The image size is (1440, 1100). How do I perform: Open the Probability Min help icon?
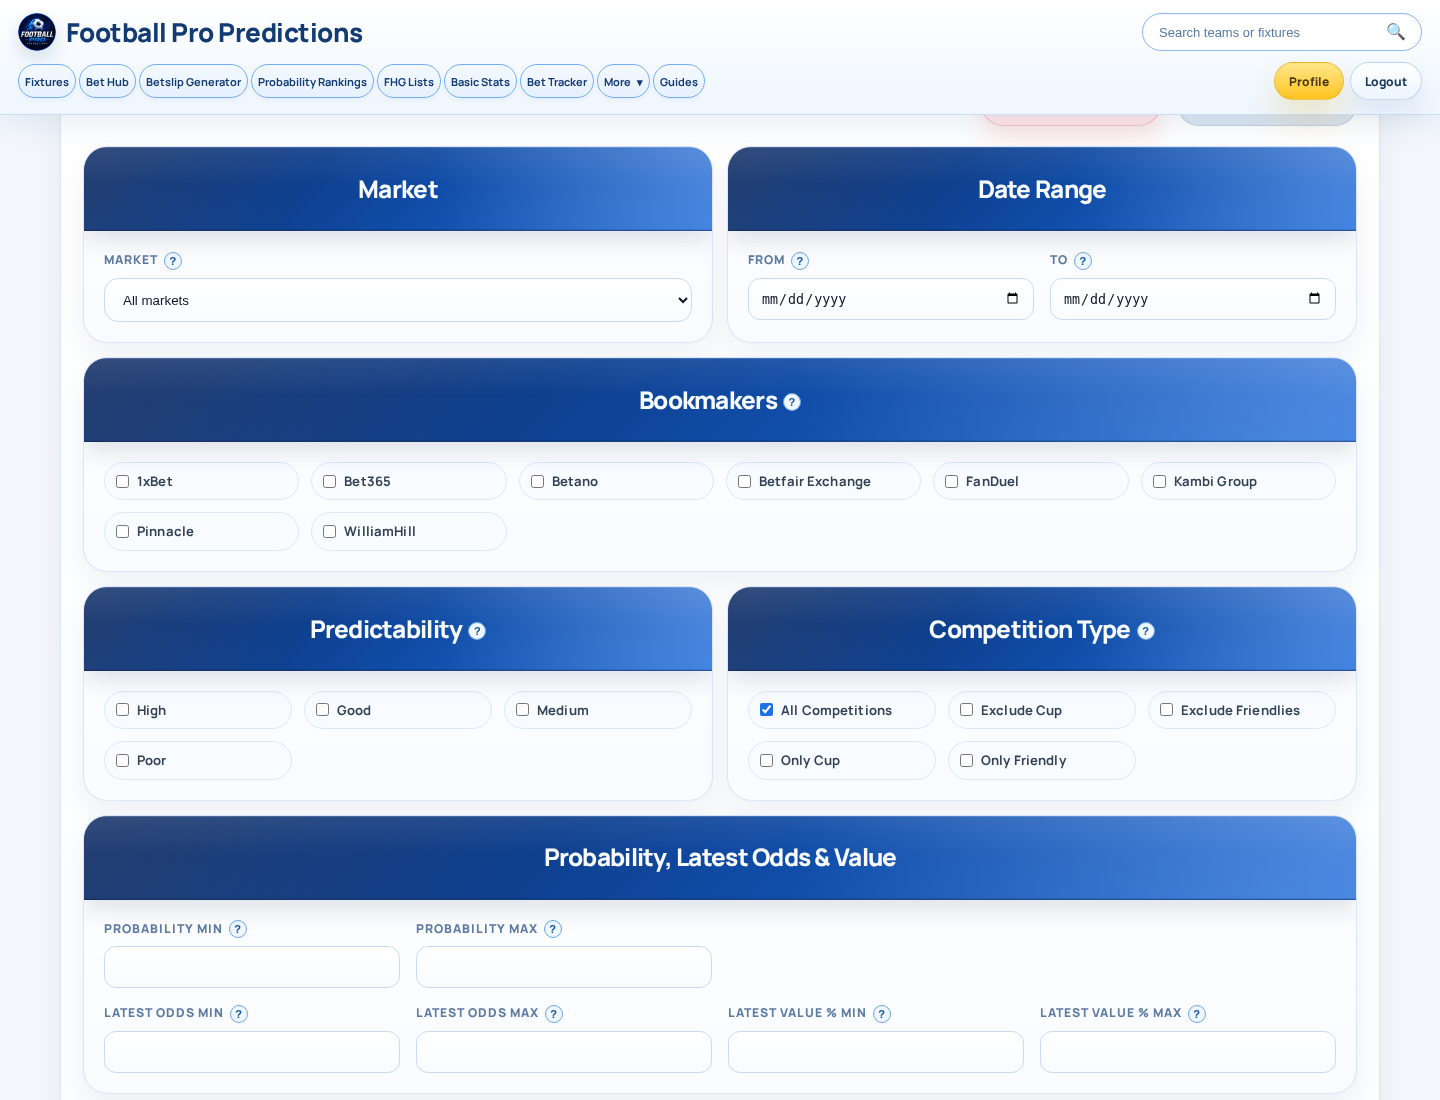pos(238,929)
